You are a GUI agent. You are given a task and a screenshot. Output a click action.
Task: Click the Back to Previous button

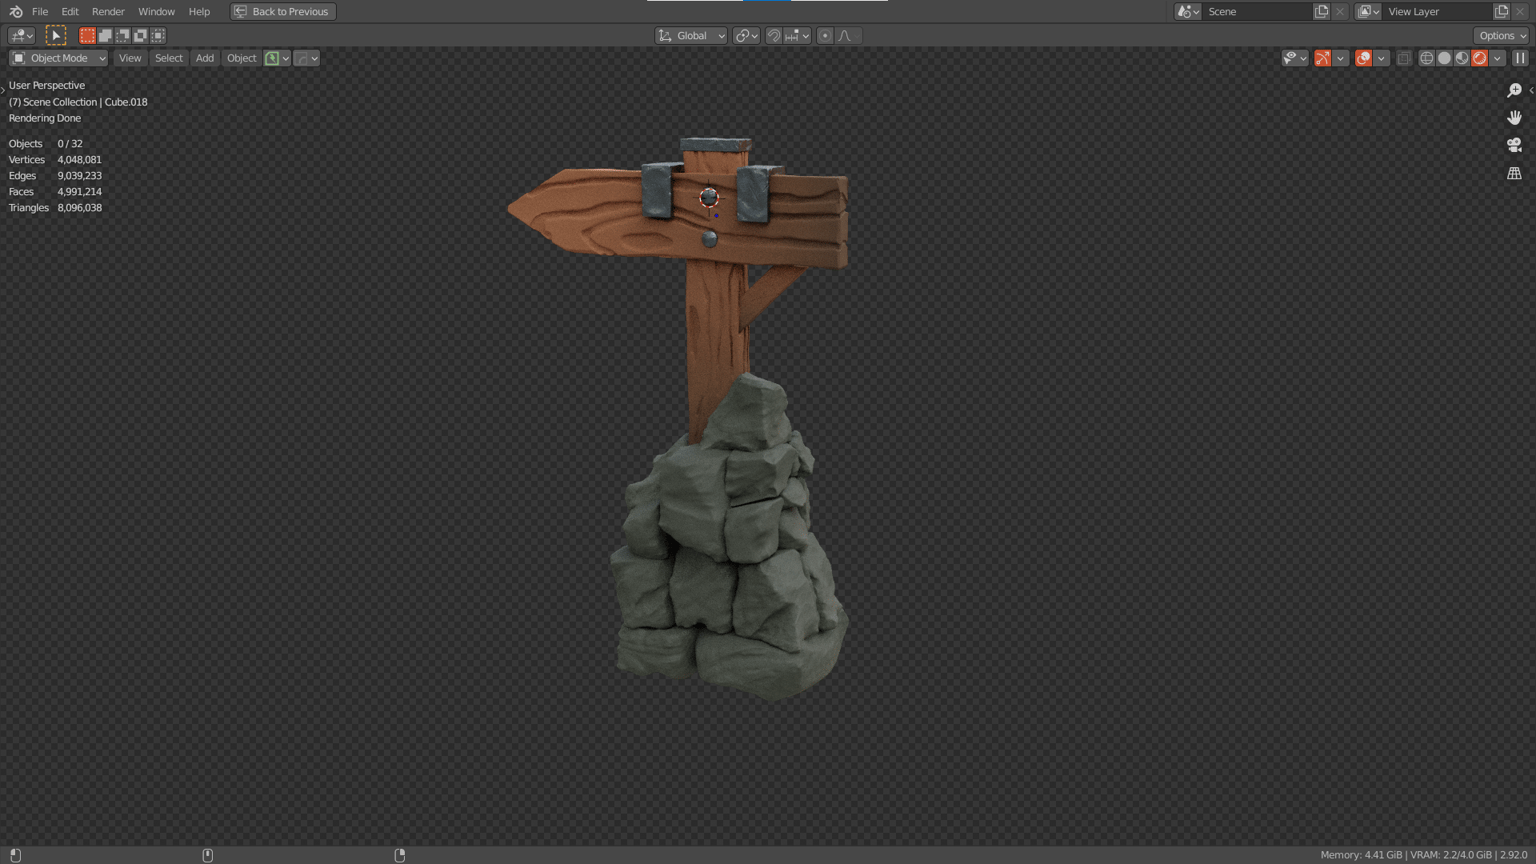tap(283, 11)
